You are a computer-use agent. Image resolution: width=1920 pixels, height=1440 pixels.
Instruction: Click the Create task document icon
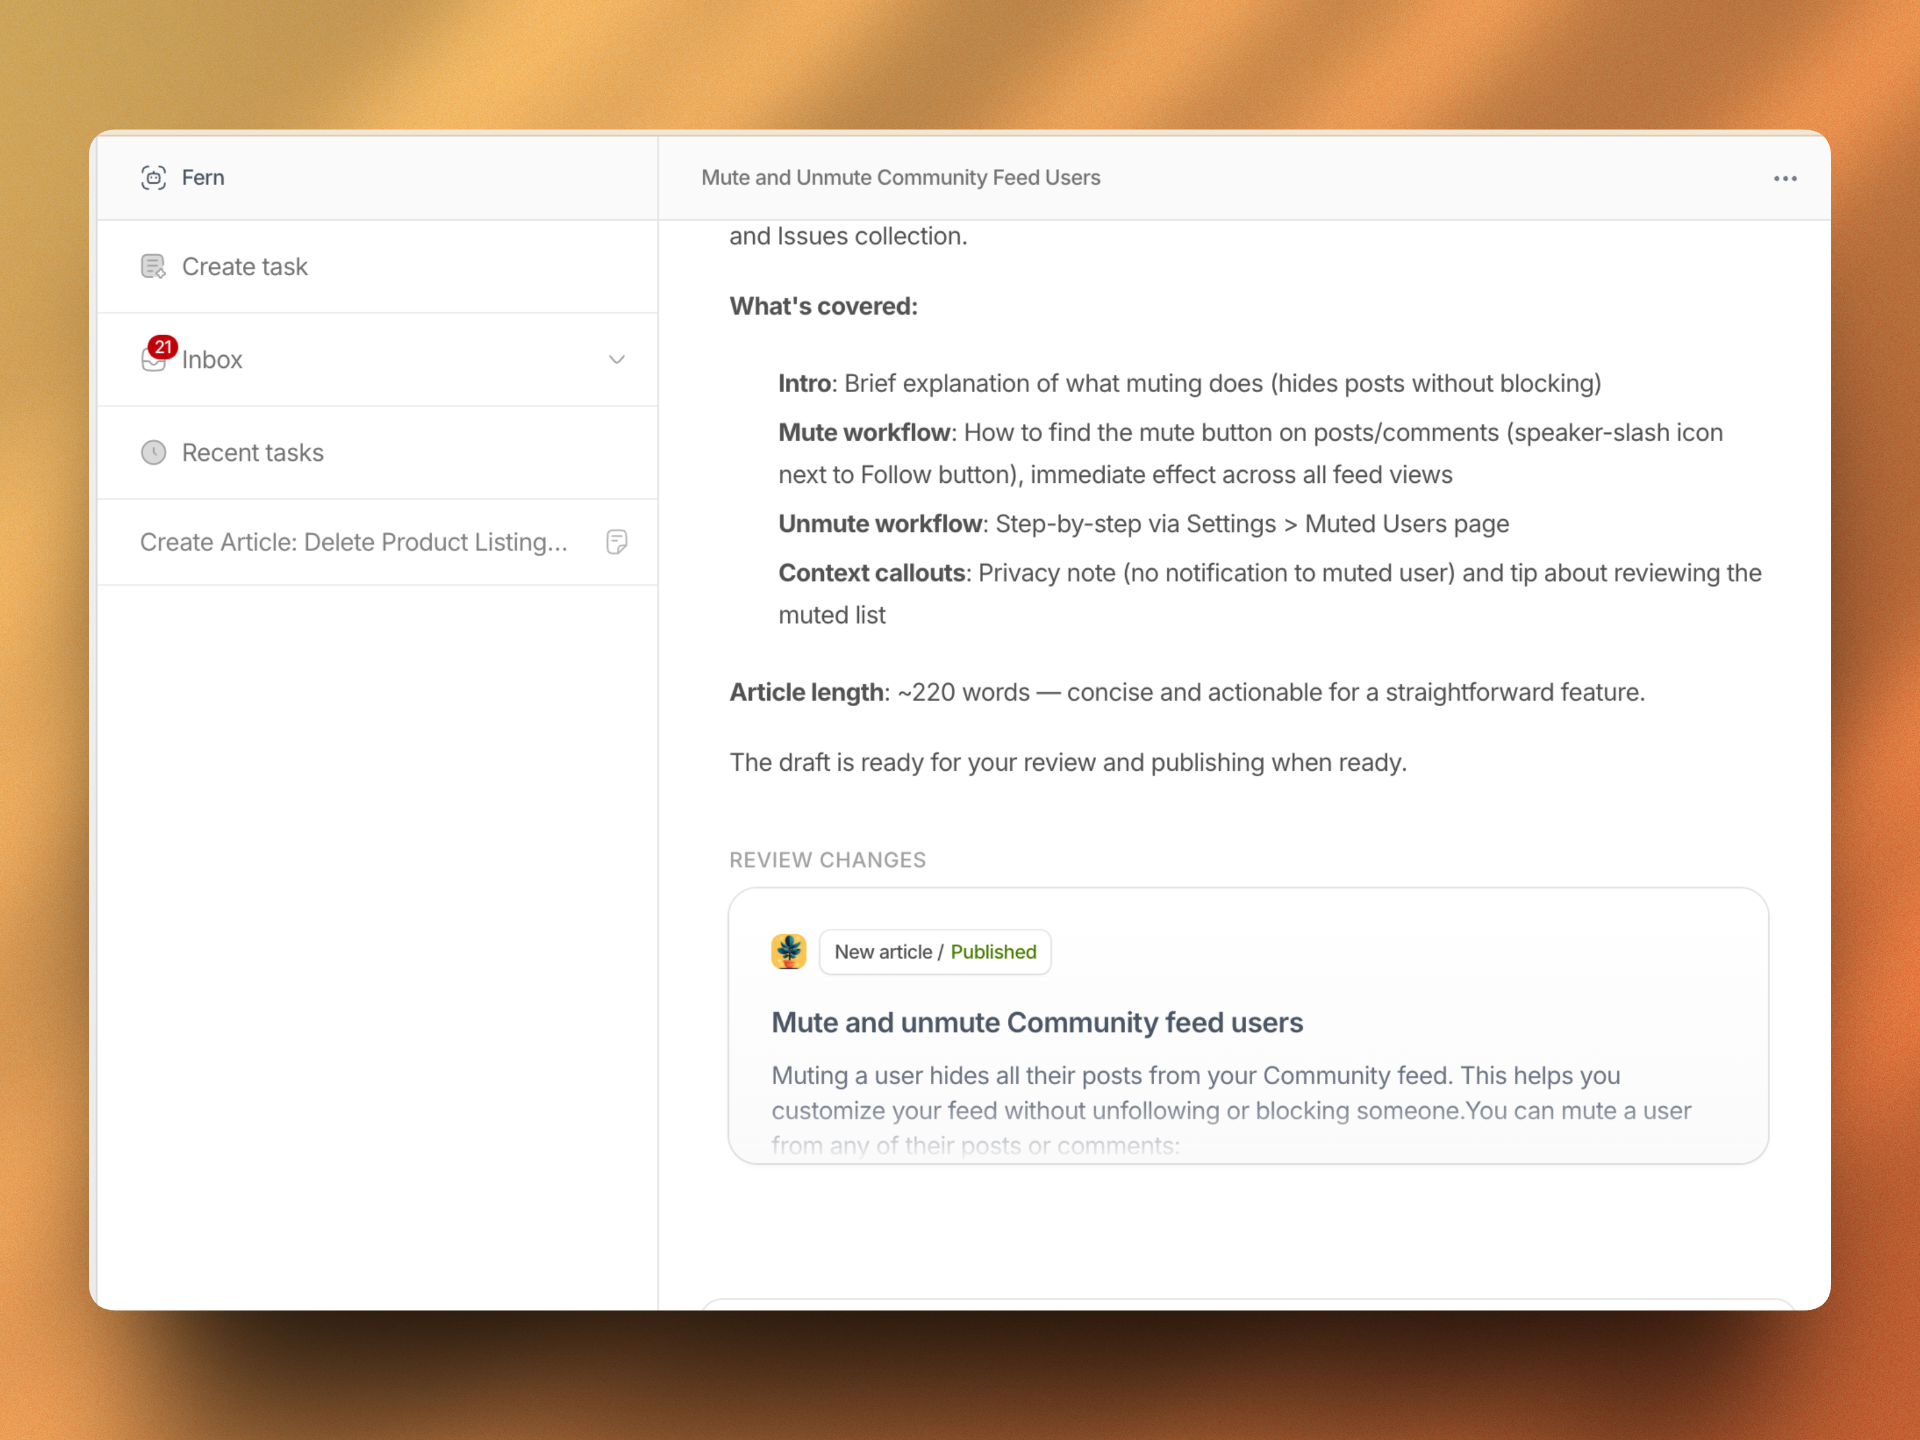pyautogui.click(x=153, y=266)
